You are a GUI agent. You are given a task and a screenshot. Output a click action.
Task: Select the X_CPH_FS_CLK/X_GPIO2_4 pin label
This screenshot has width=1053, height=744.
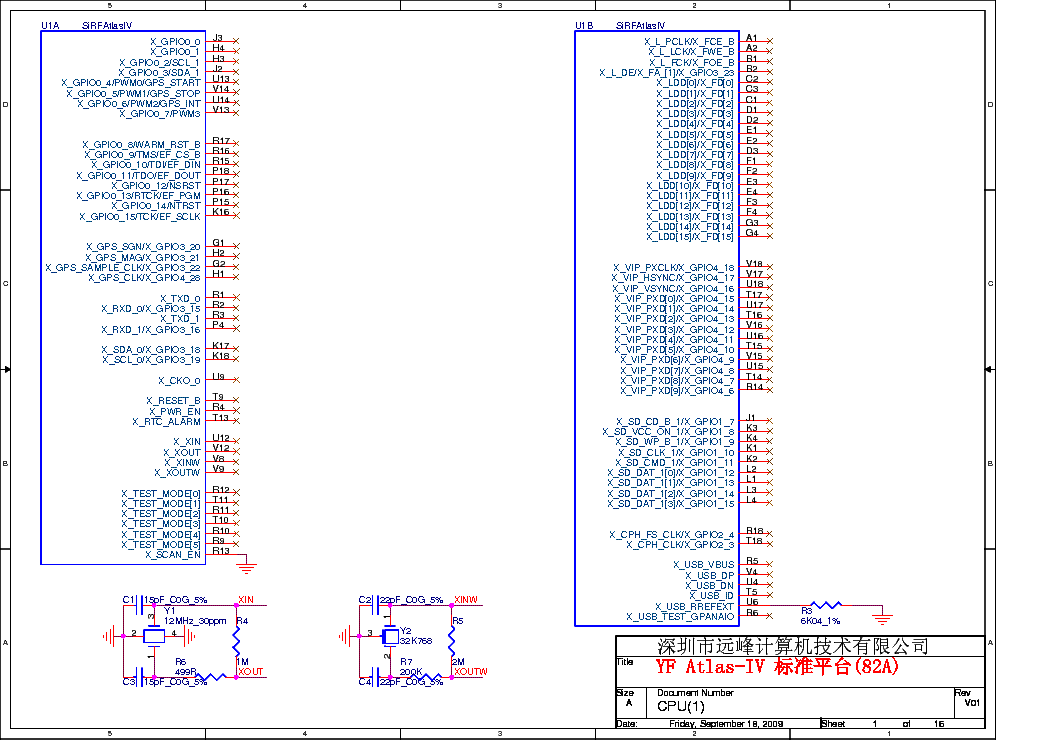point(672,534)
